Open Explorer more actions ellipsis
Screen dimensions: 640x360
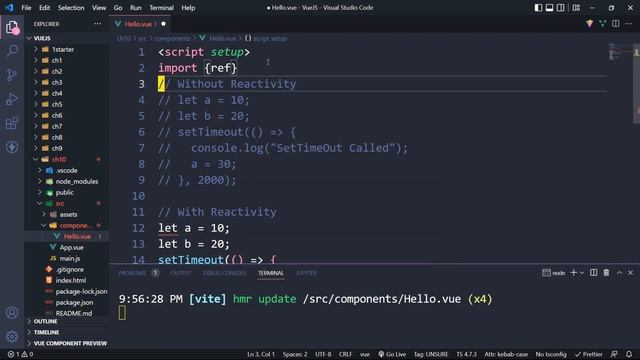97,24
